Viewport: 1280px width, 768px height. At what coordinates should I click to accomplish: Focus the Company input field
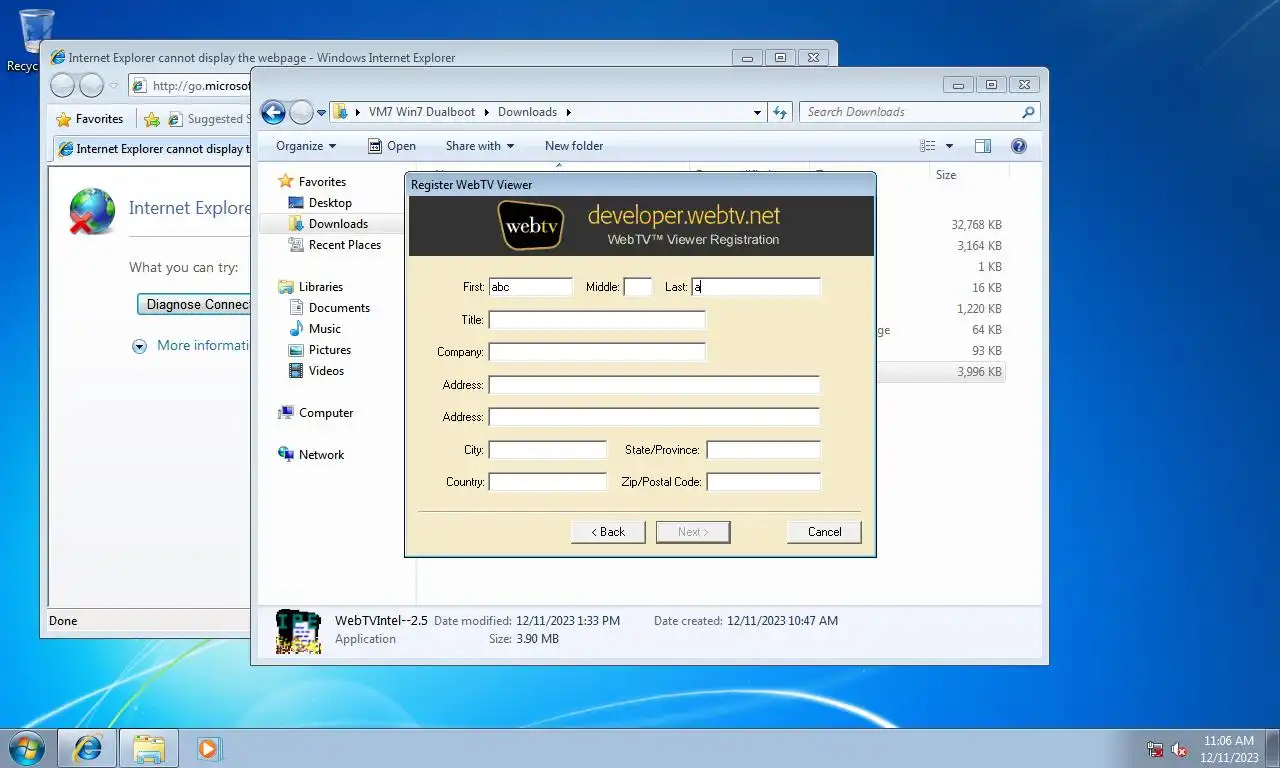point(597,352)
